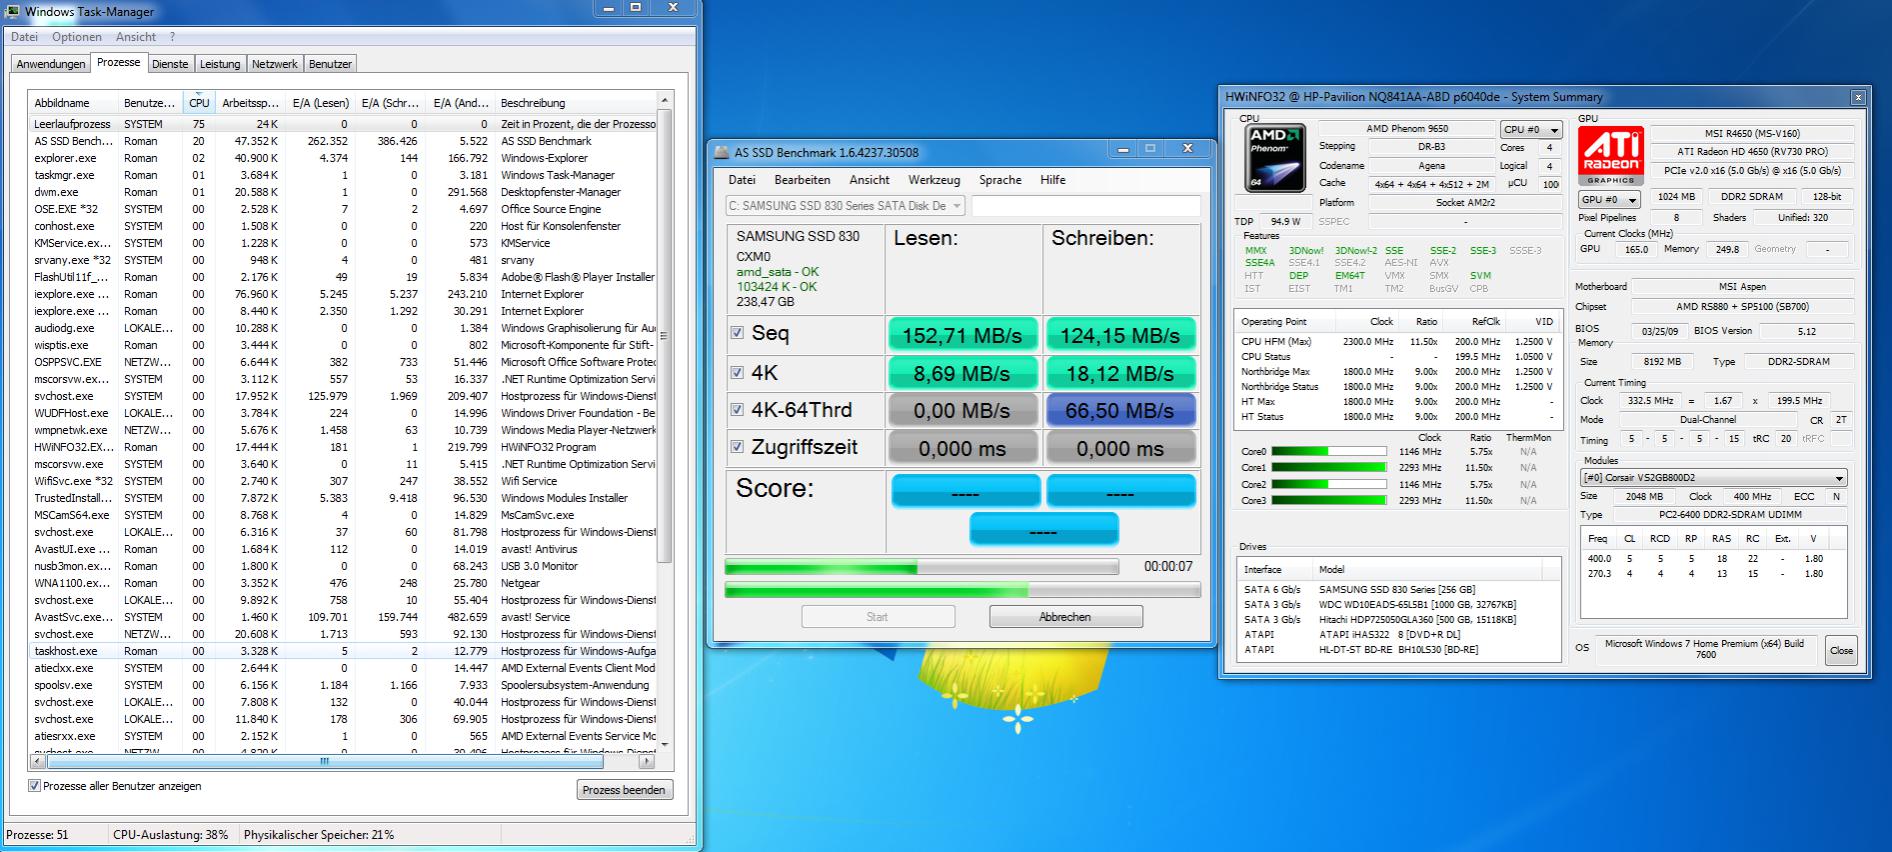The height and width of the screenshot is (852, 1892).
Task: Click the Core0 load bar in HWiNFO32
Action: click(x=1328, y=451)
